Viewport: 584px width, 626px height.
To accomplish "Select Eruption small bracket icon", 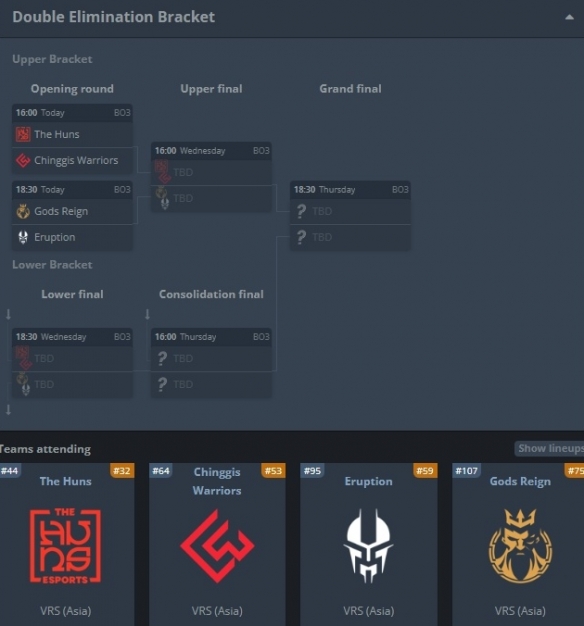I will [x=23, y=237].
